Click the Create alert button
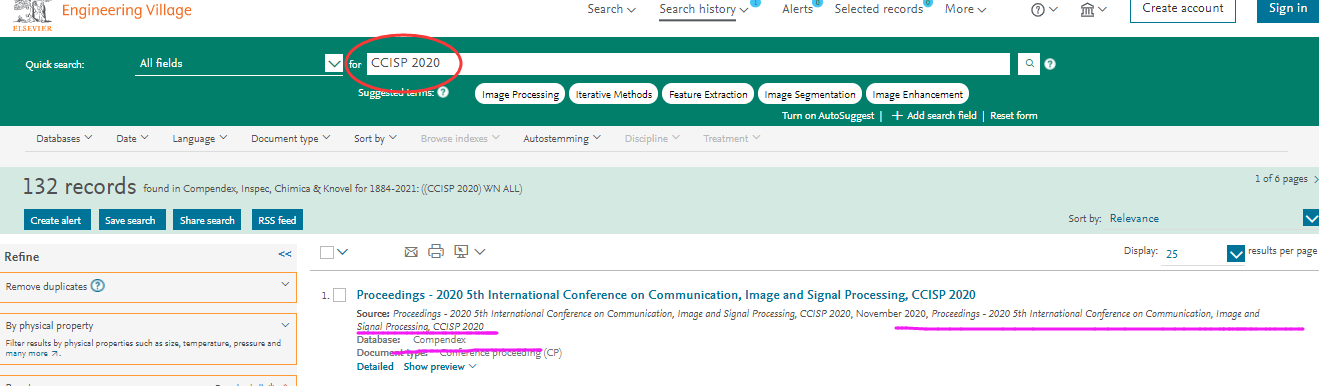This screenshot has height=386, width=1319. (x=58, y=220)
